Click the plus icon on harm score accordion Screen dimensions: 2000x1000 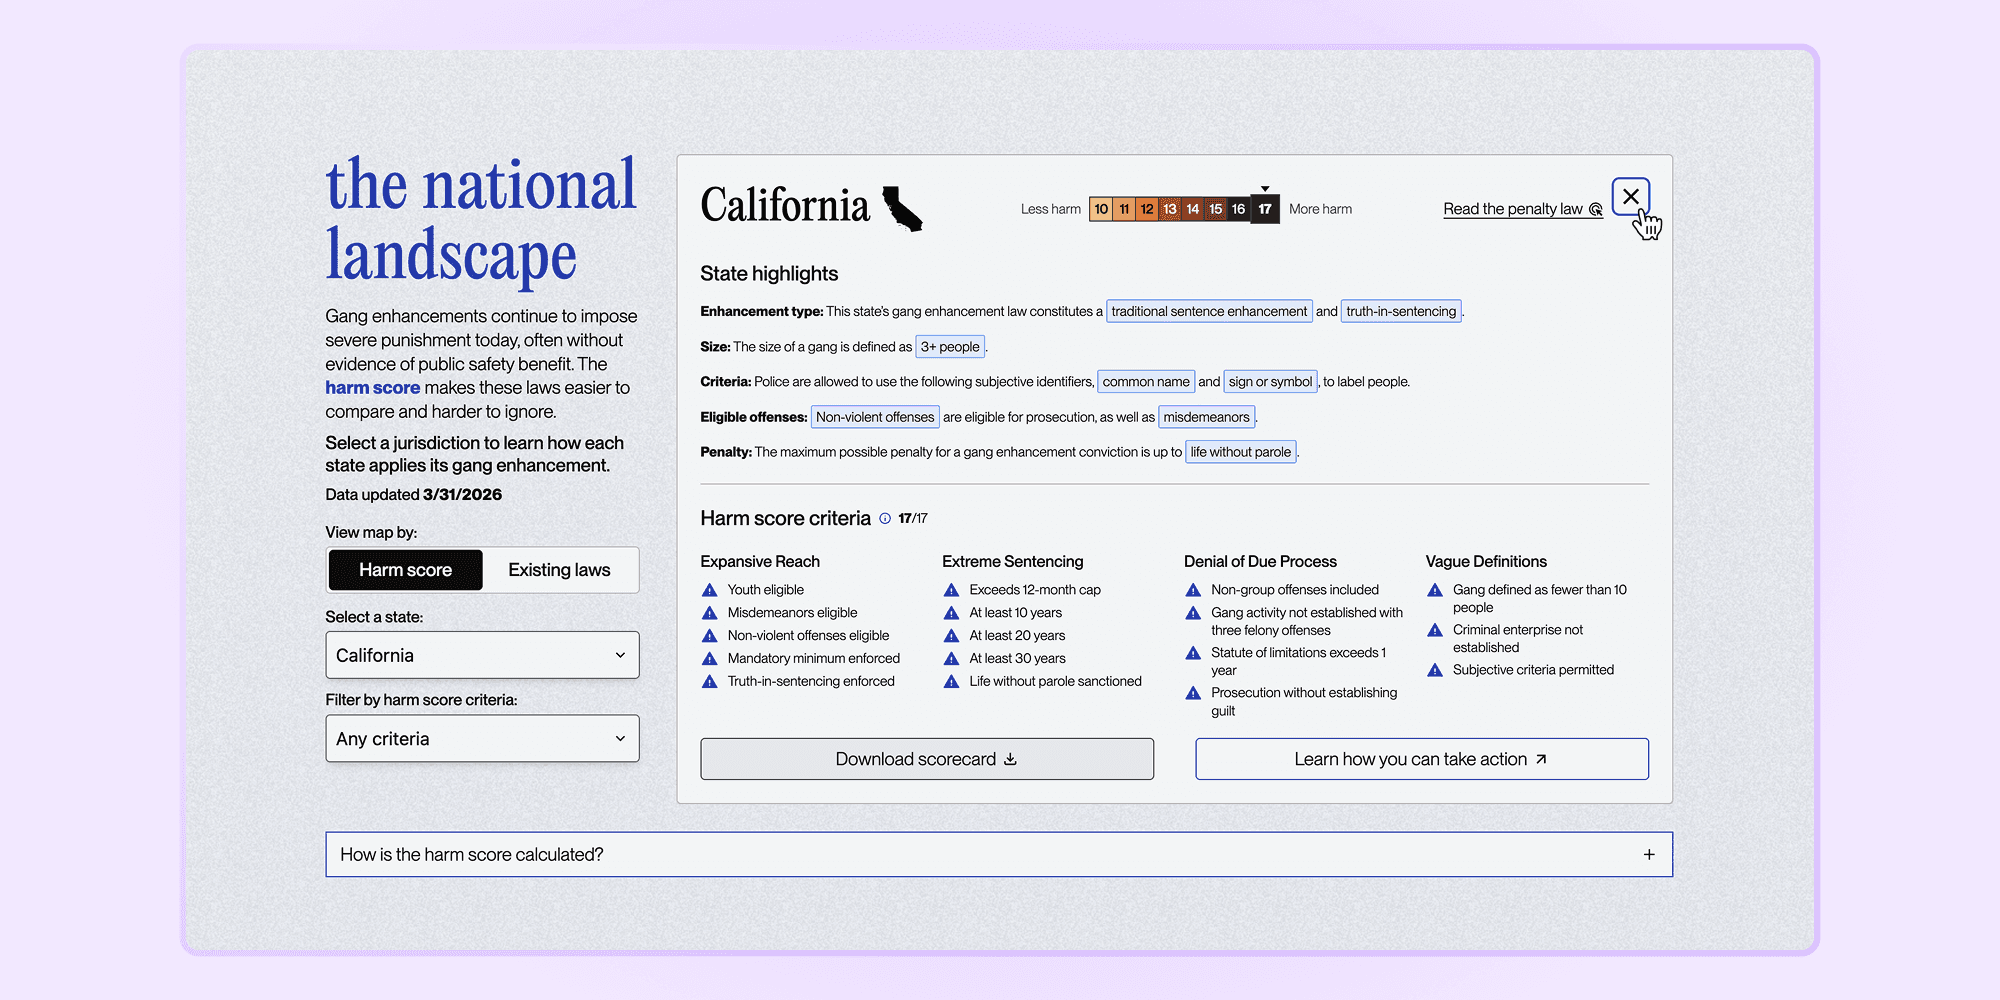[1649, 855]
